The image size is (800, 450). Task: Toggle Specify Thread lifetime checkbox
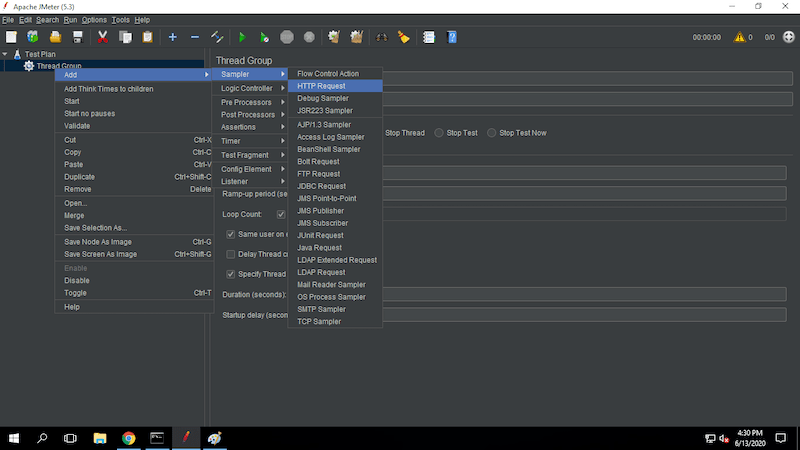(x=231, y=274)
